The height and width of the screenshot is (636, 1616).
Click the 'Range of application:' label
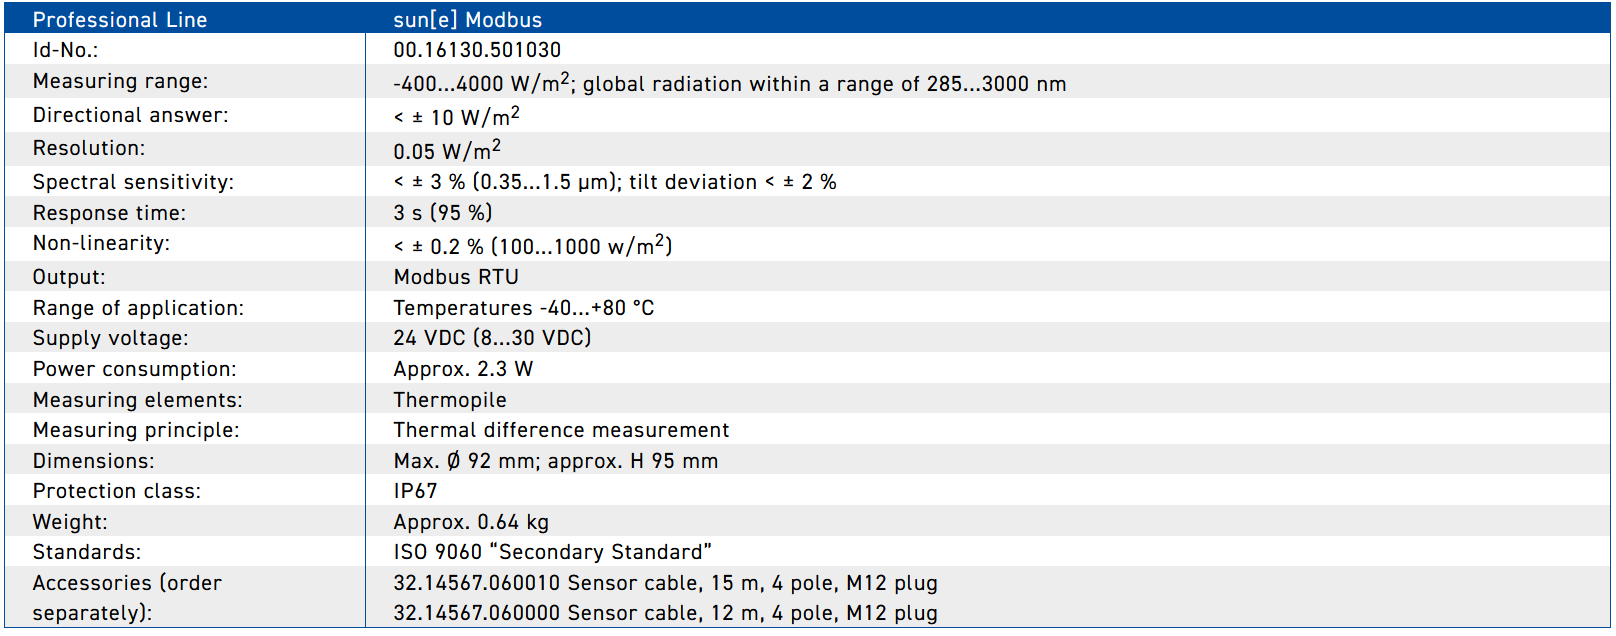point(138,308)
